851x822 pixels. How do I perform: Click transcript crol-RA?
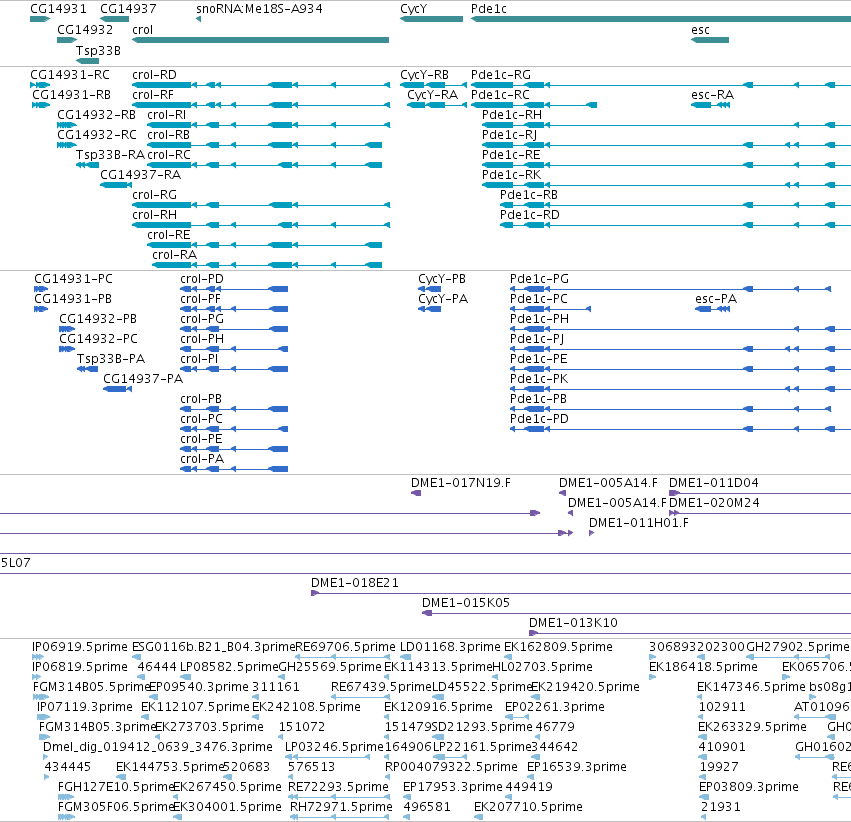(x=267, y=265)
